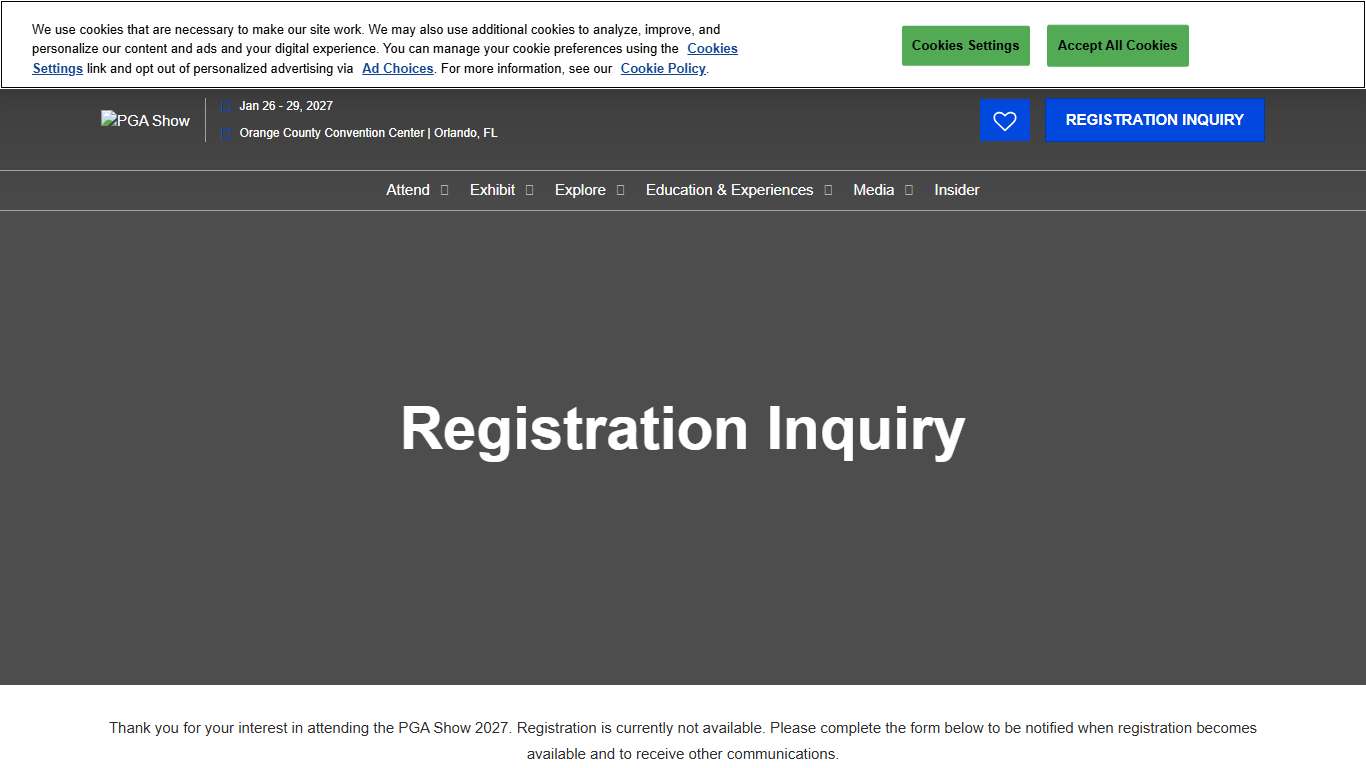Click the PGA Show logo
This screenshot has height=768, width=1366.
click(145, 120)
